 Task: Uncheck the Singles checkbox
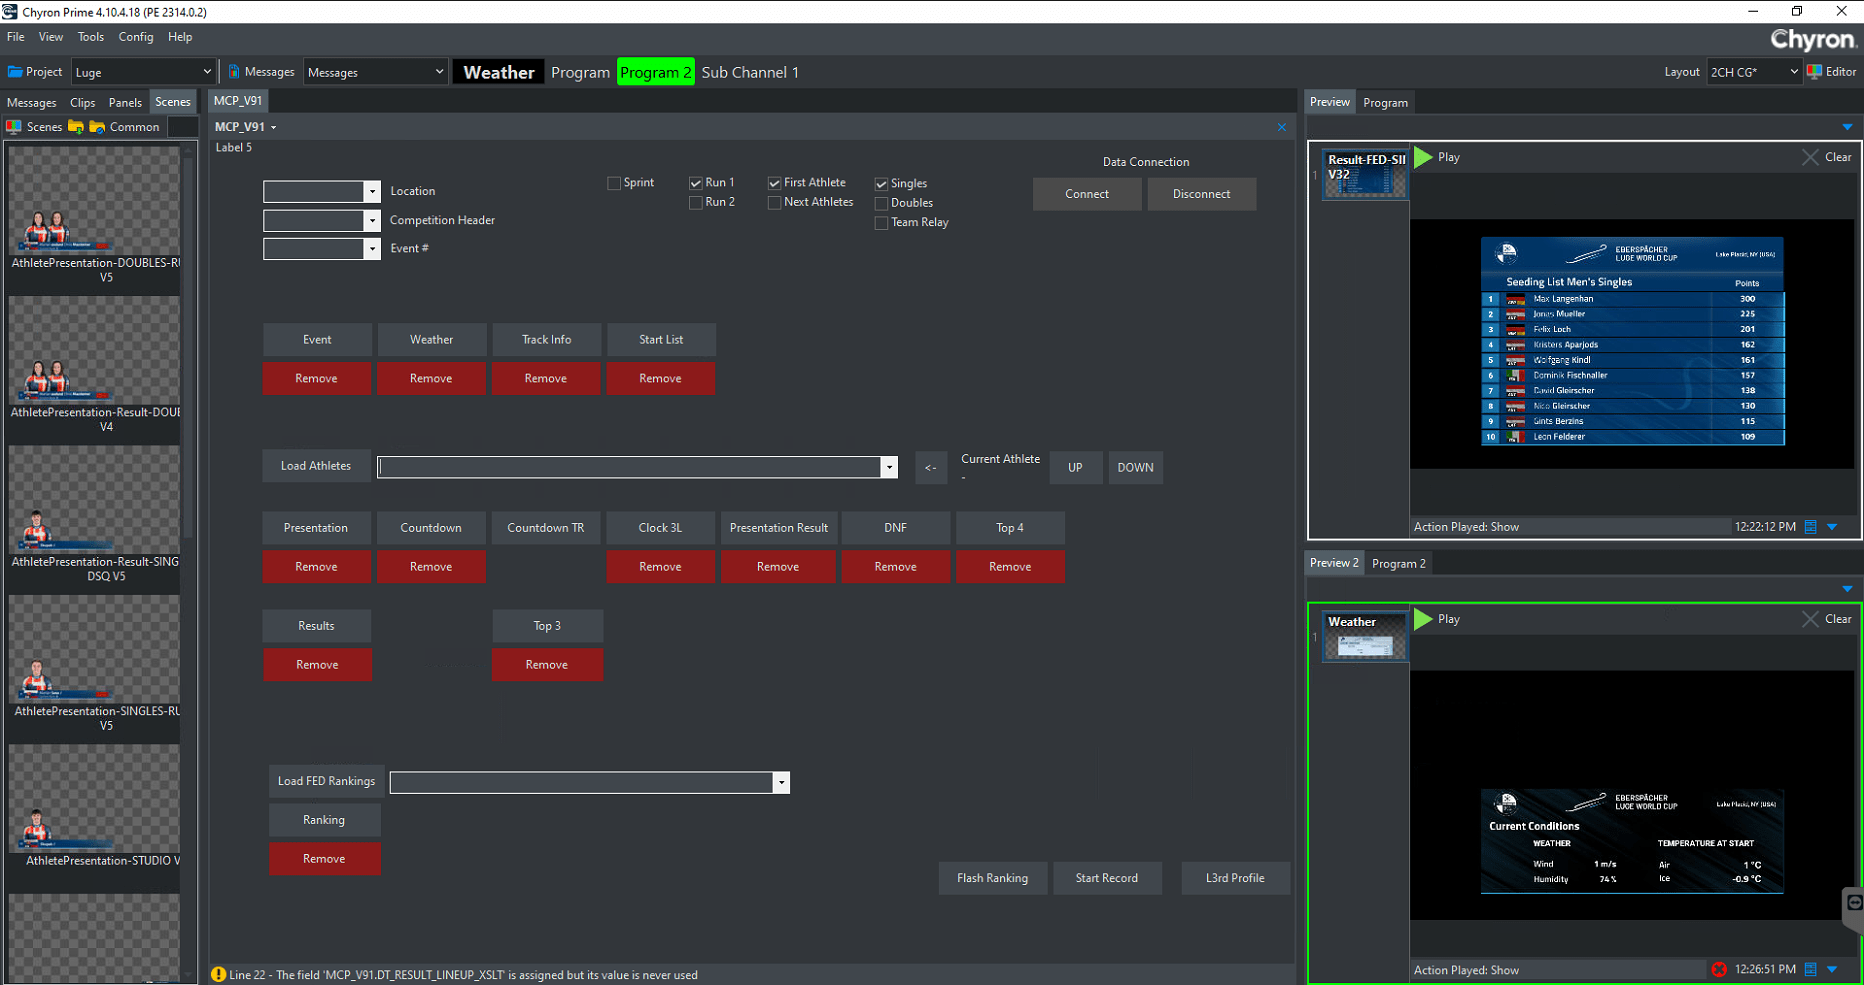coord(882,184)
